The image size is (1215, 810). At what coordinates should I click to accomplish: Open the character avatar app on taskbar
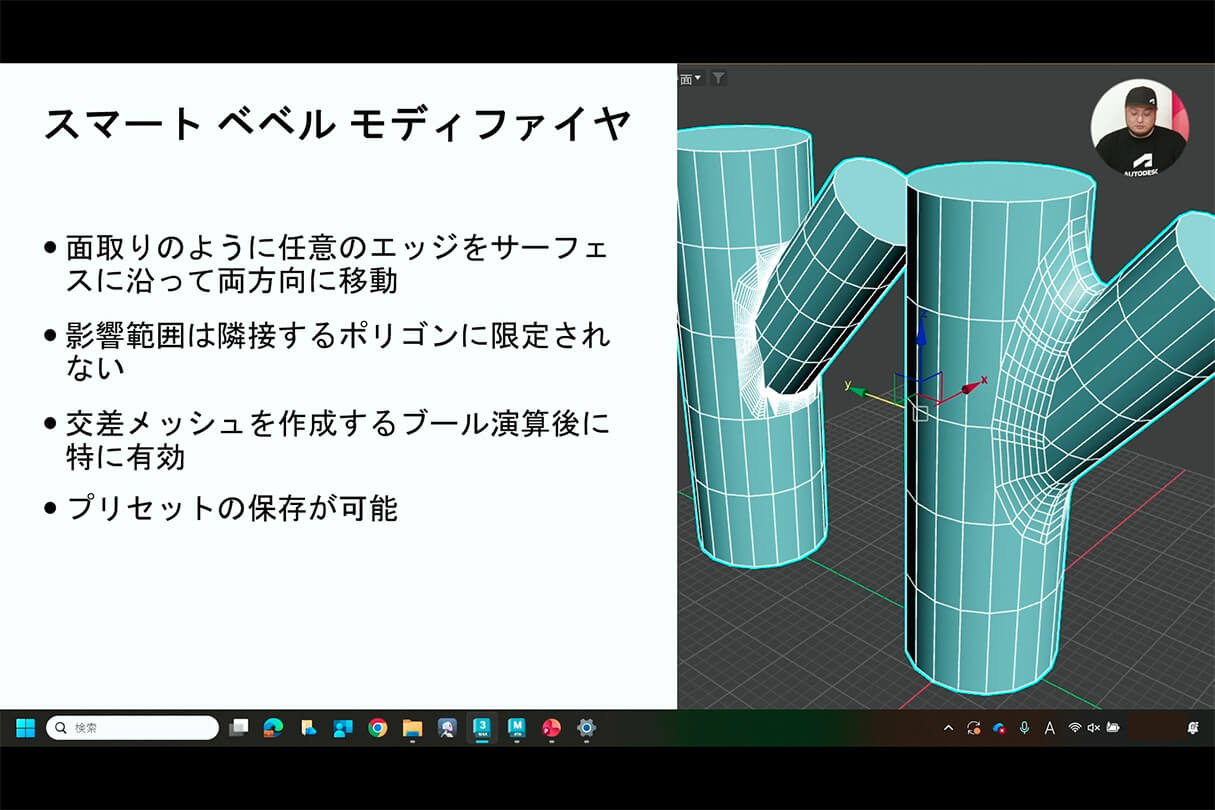click(x=447, y=728)
